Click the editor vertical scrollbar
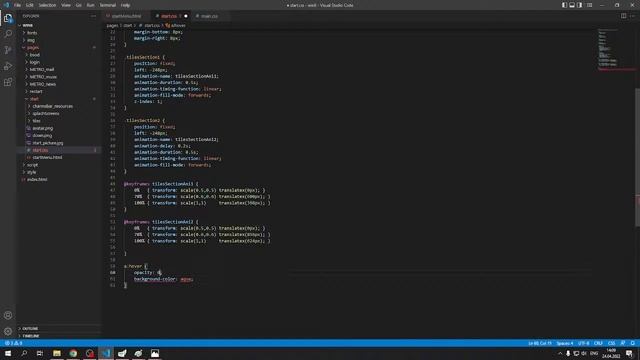Viewport: 640px width, 360px height. click(638, 157)
